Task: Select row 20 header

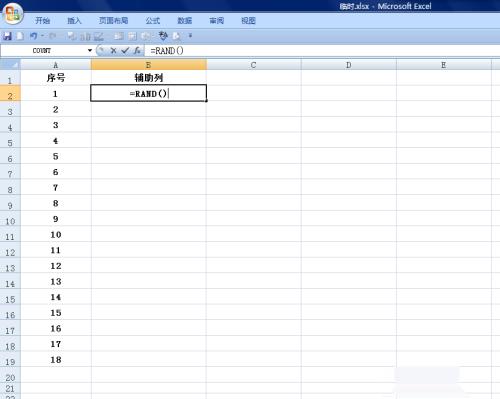Action: tap(10, 375)
